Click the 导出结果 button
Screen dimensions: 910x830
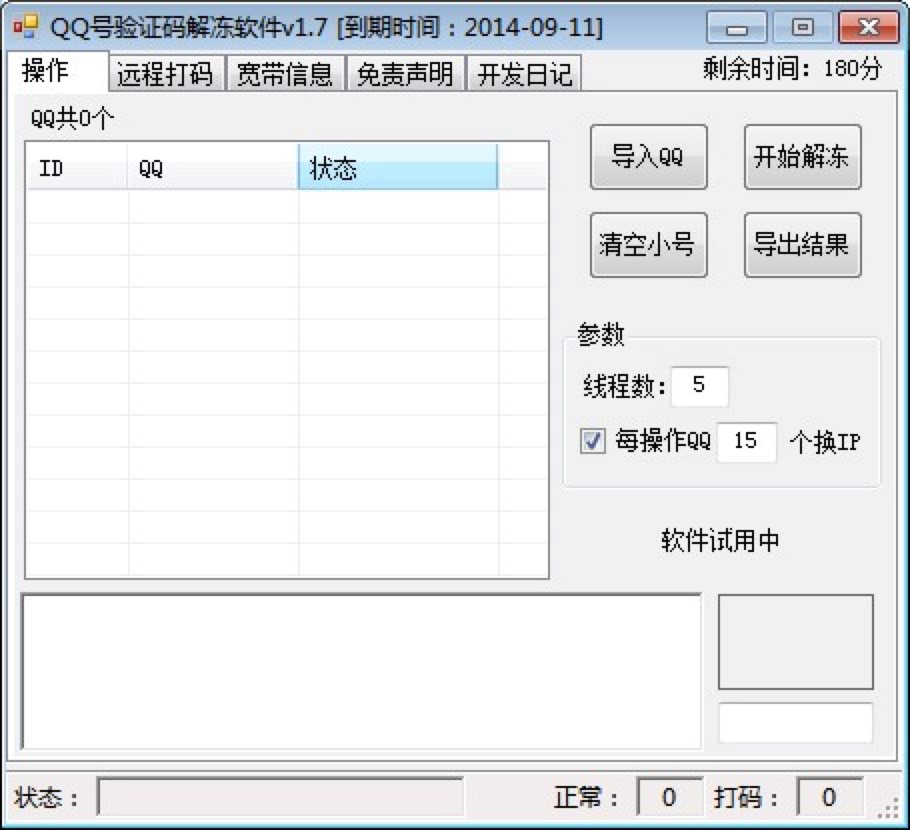[x=803, y=244]
